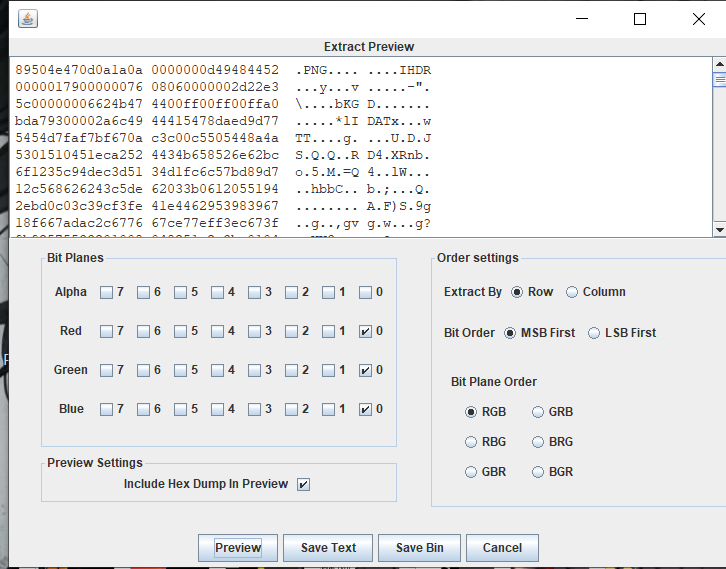Maximize the Extract Preview window
The image size is (726, 569).
tap(640, 19)
